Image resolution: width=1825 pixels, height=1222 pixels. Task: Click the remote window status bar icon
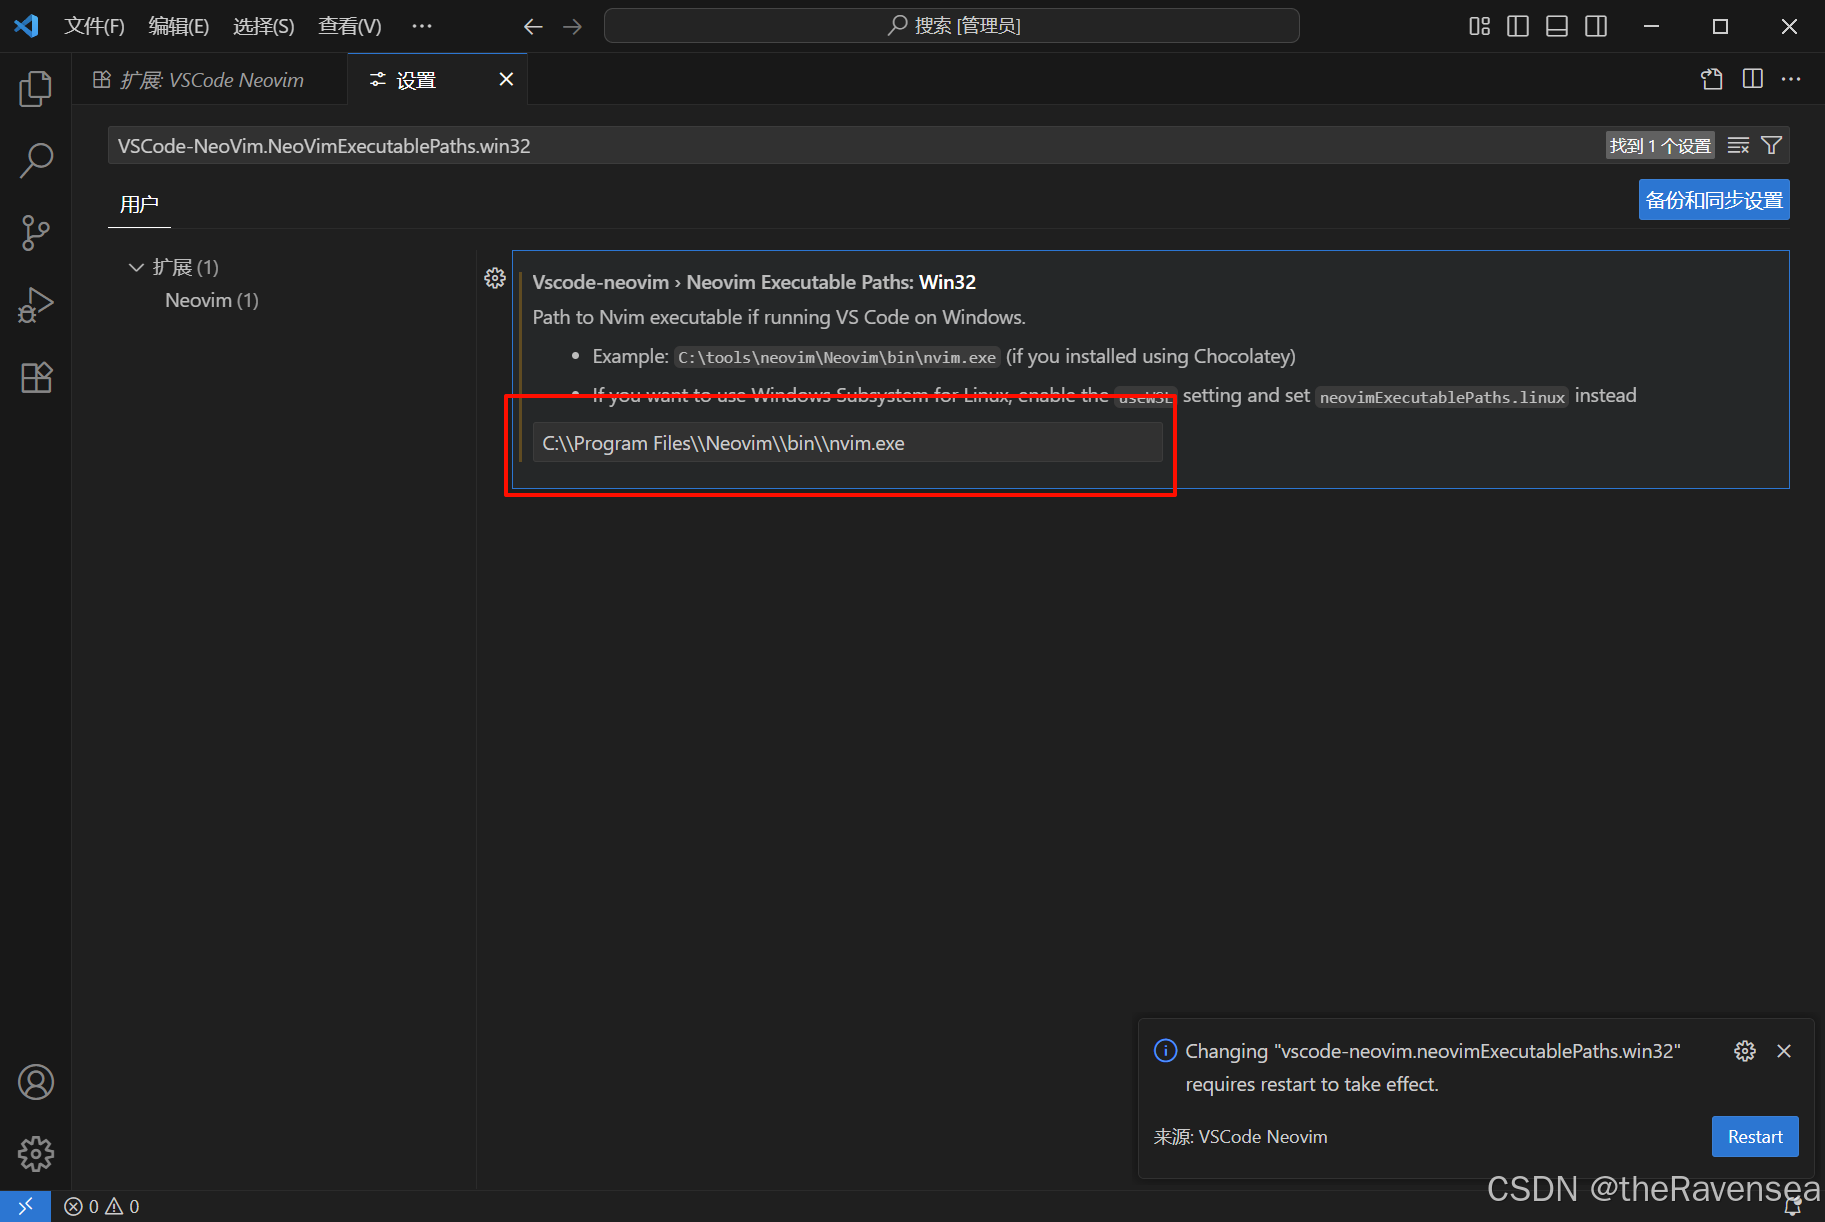click(x=25, y=1206)
